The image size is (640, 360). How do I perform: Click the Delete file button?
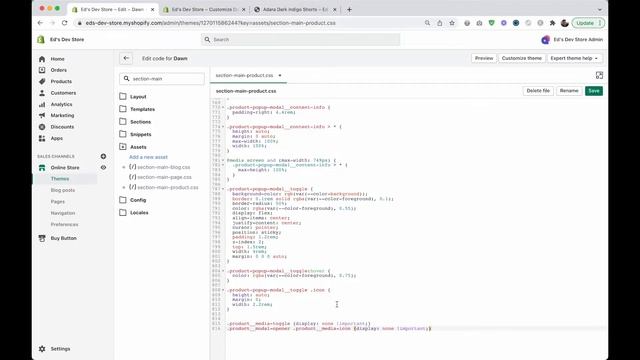coord(538,91)
